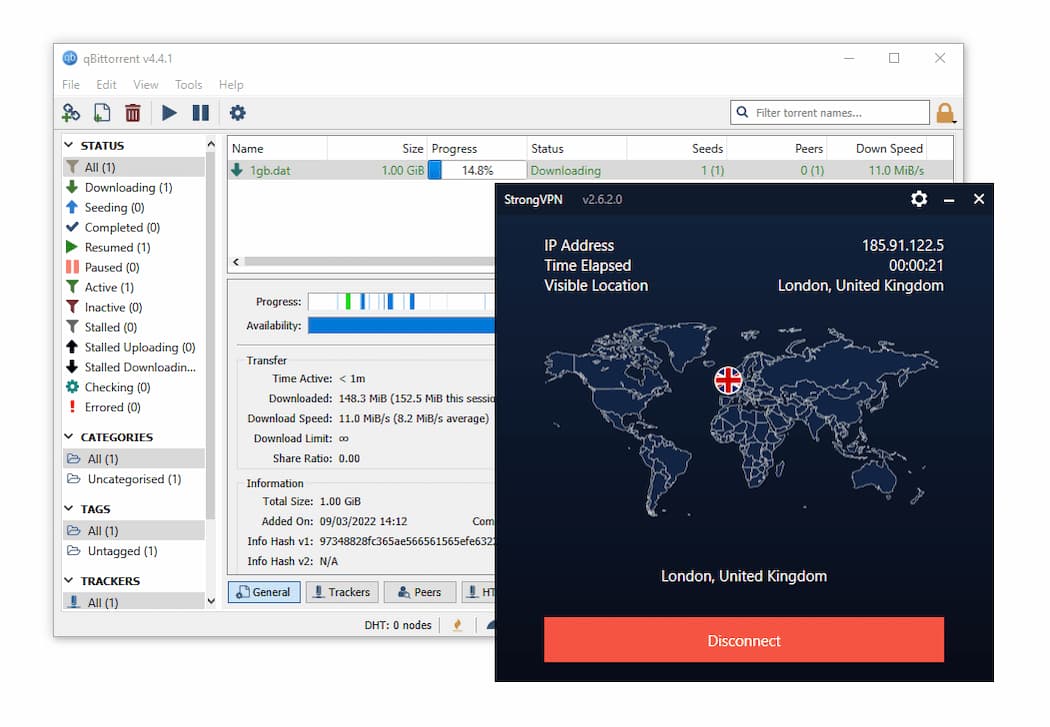Open the Edit menu

tap(106, 84)
